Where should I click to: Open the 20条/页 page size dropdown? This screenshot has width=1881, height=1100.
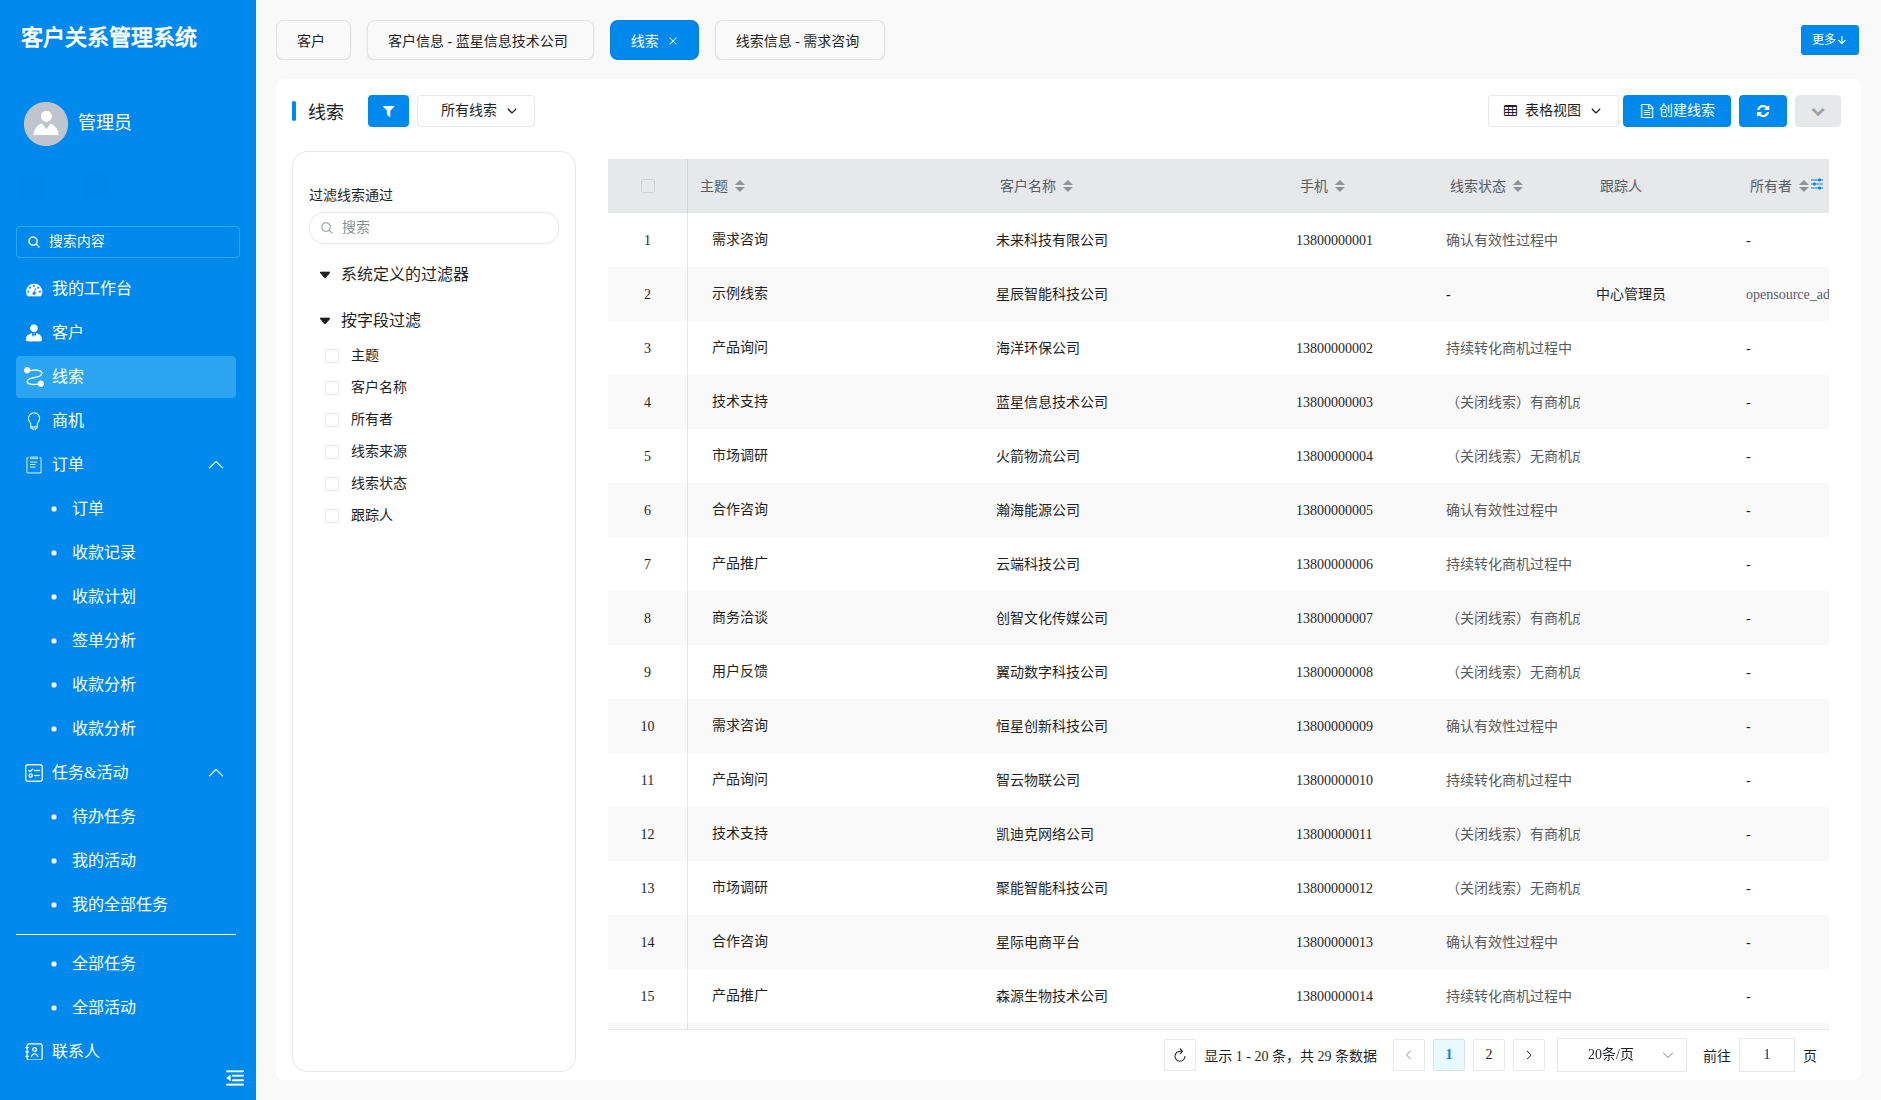pyautogui.click(x=1622, y=1055)
